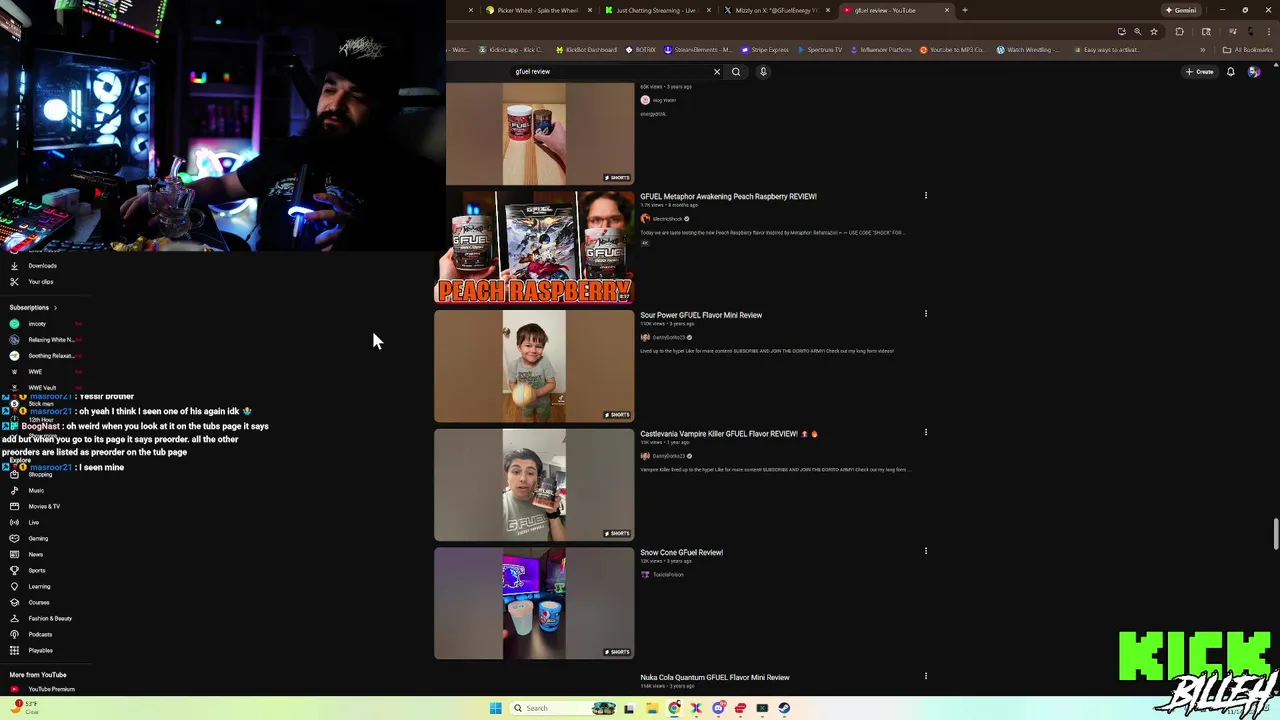Open YouTube notifications bell

coord(1231,72)
